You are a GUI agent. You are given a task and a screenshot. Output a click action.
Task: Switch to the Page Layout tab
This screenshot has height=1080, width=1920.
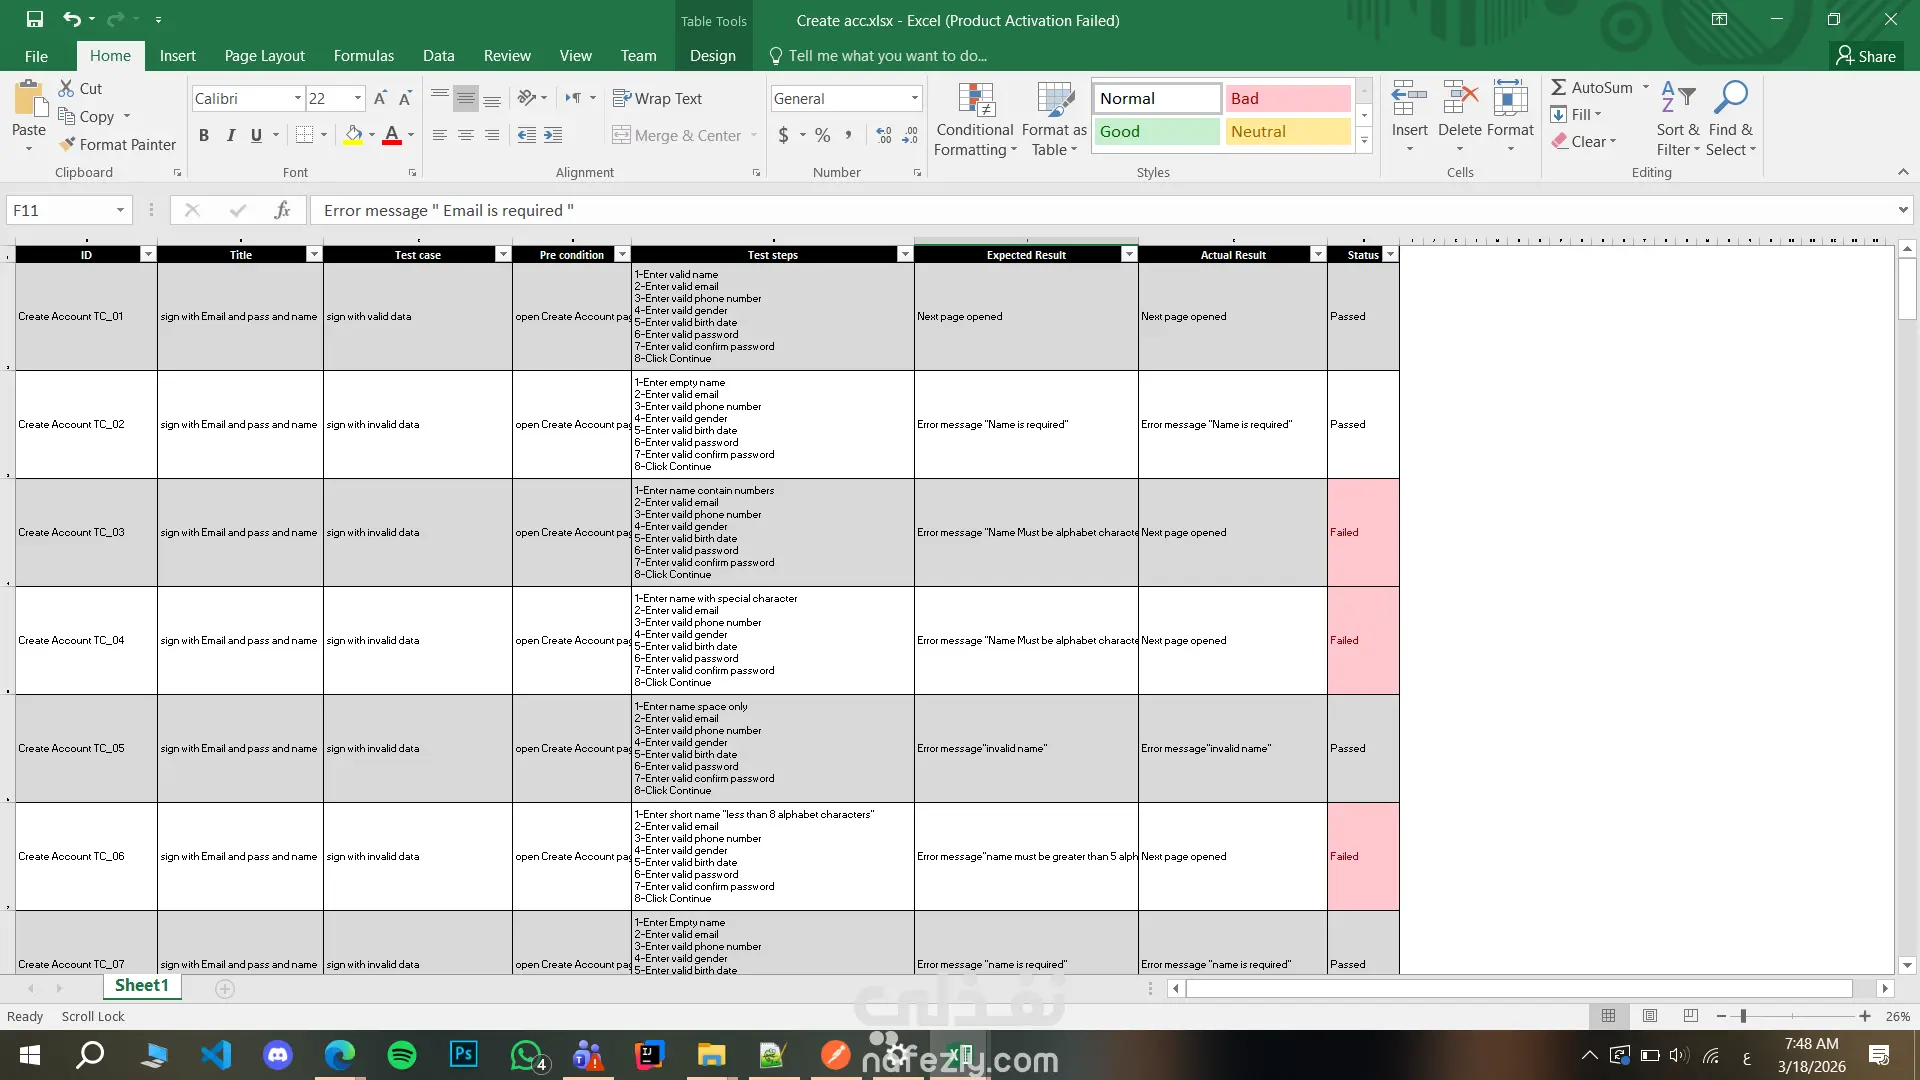click(x=264, y=56)
